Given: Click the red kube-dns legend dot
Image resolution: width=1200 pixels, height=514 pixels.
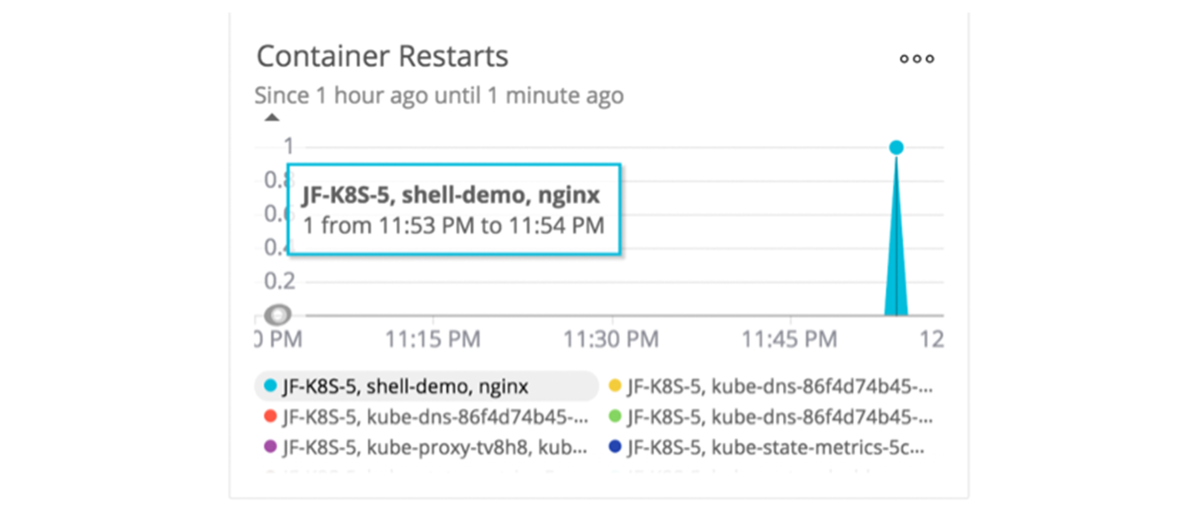Looking at the screenshot, I should pos(270,416).
